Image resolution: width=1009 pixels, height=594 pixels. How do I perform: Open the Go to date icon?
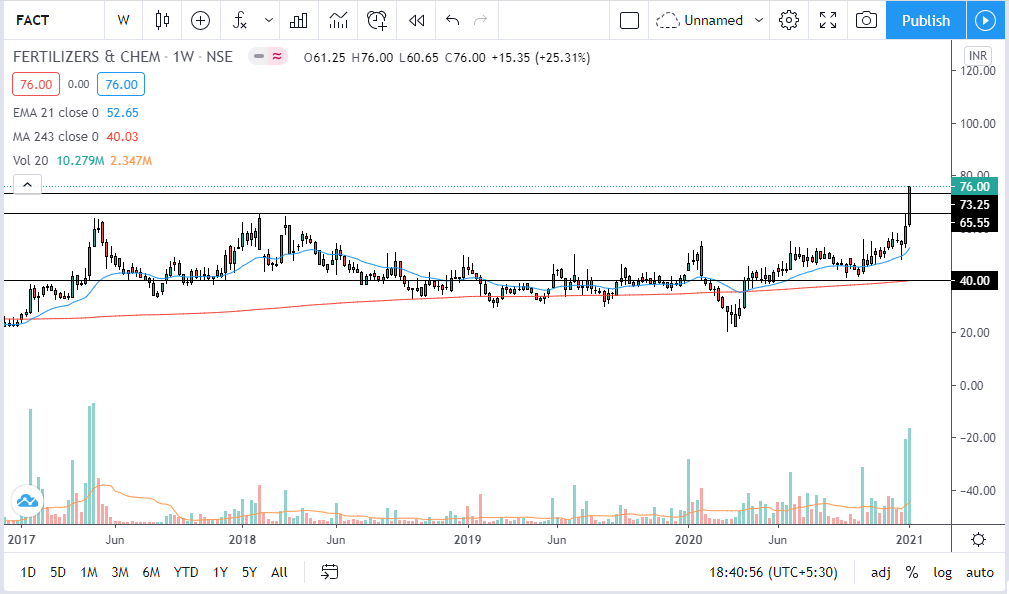[x=329, y=572]
